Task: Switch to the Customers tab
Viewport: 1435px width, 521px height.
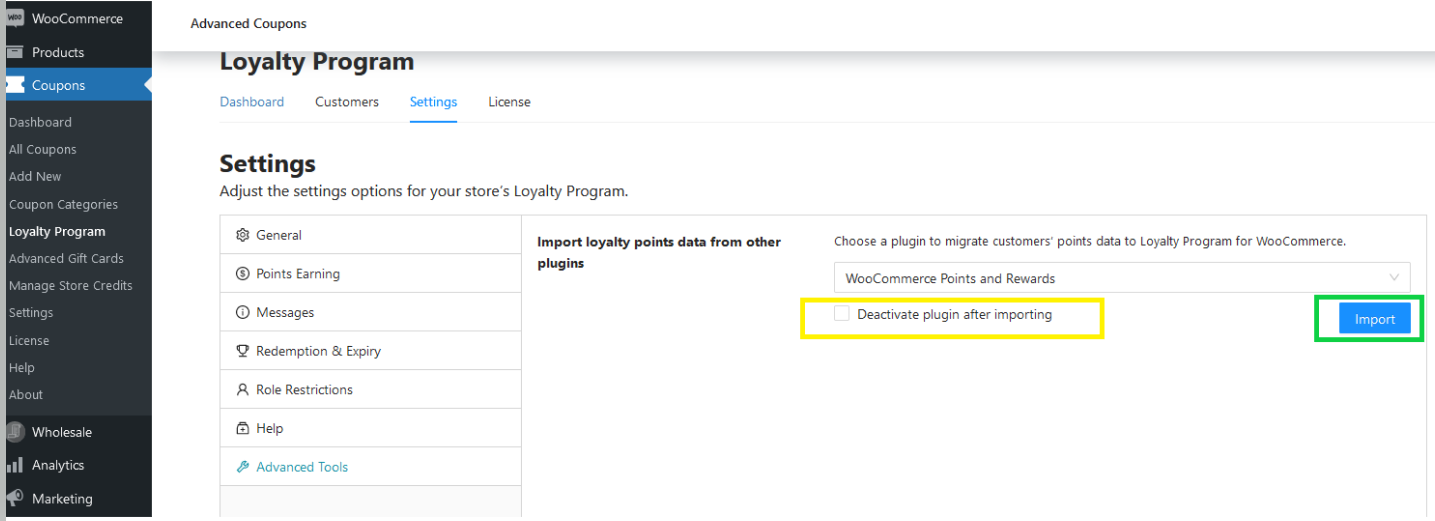Action: [x=346, y=102]
